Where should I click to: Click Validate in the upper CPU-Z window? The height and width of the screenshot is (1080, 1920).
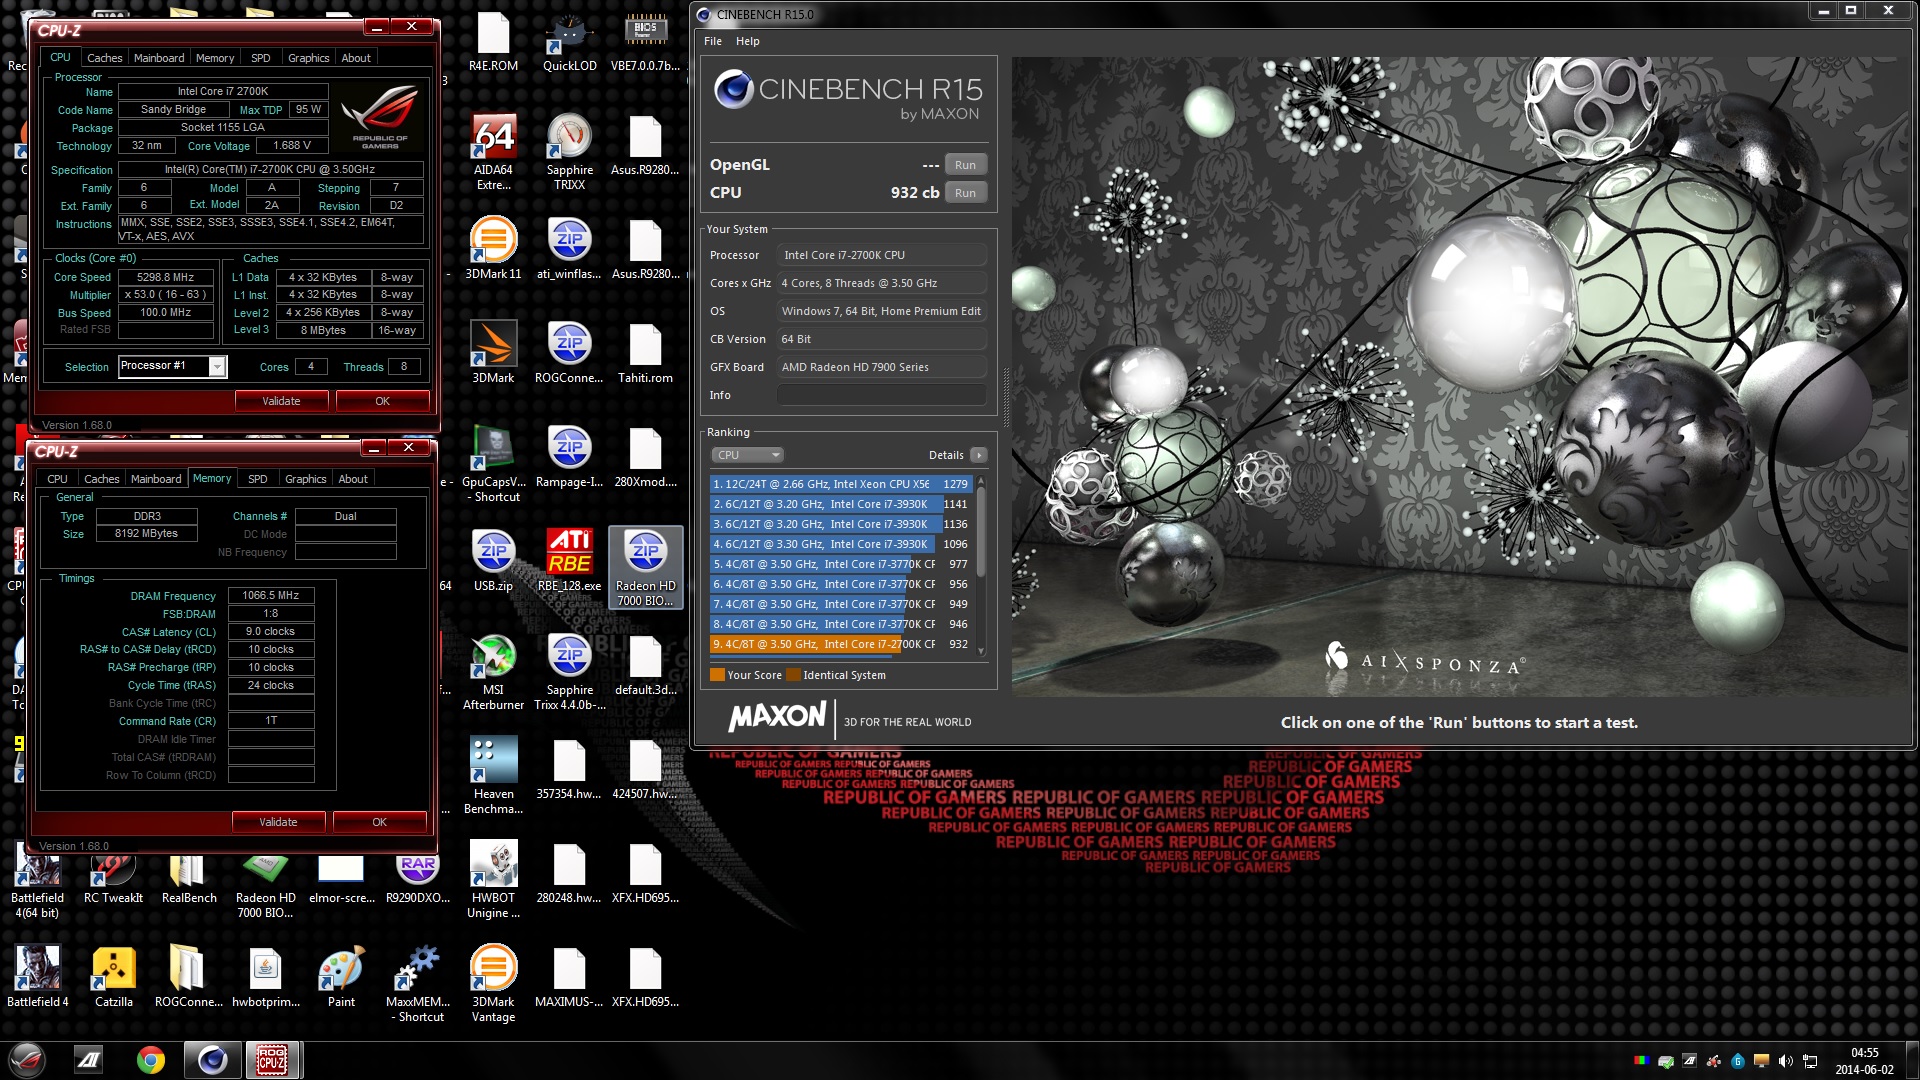coord(281,401)
